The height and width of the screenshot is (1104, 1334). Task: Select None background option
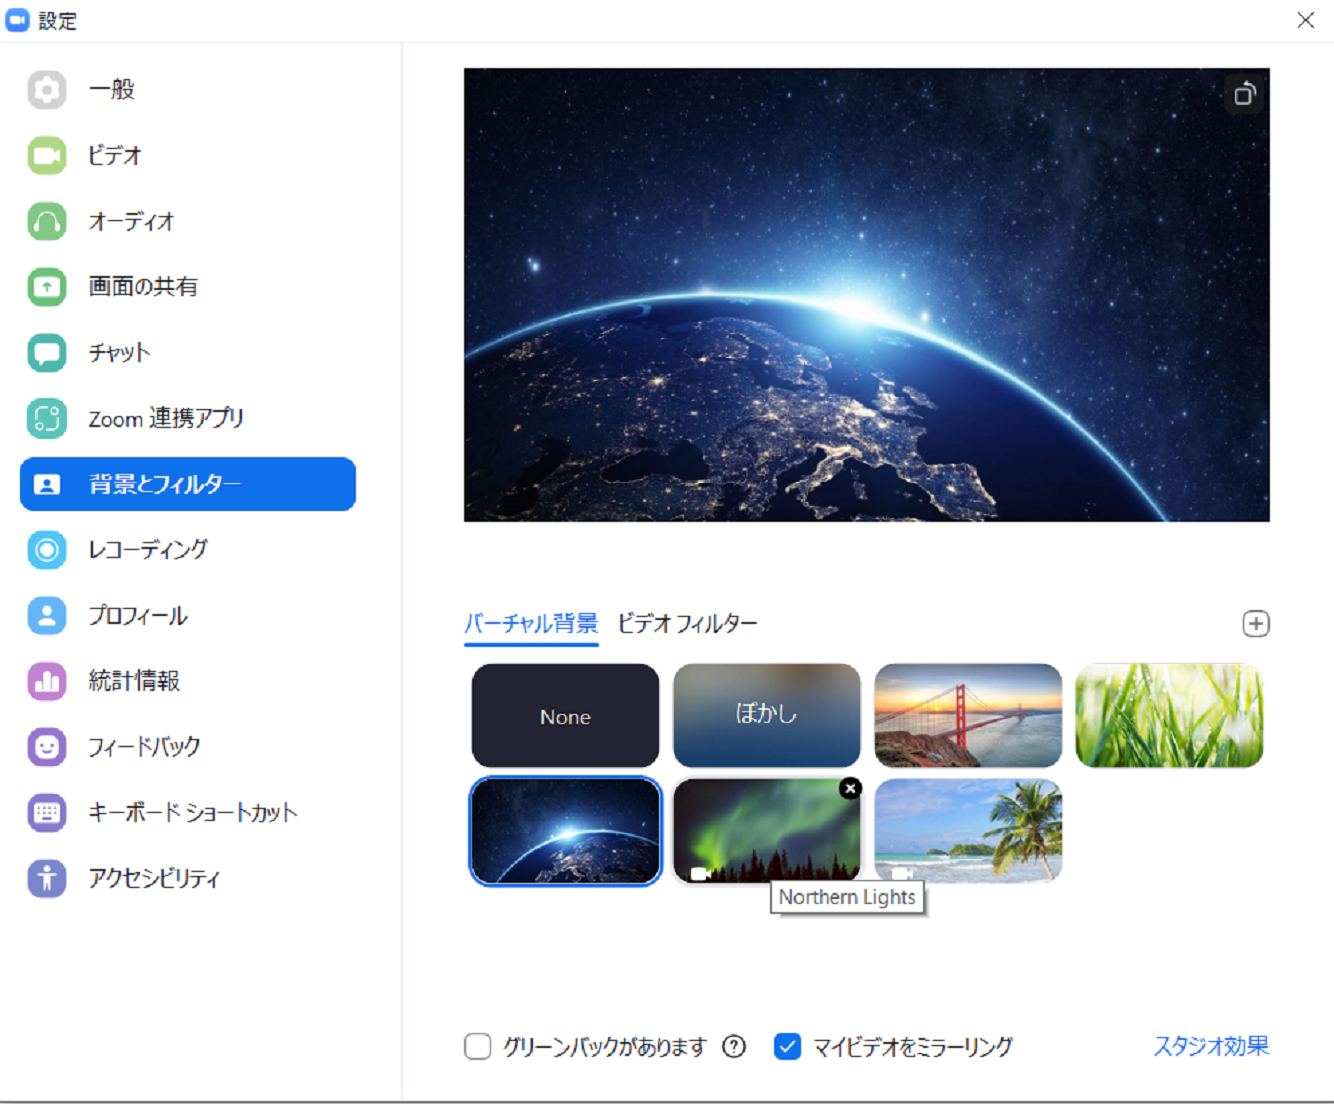point(565,716)
